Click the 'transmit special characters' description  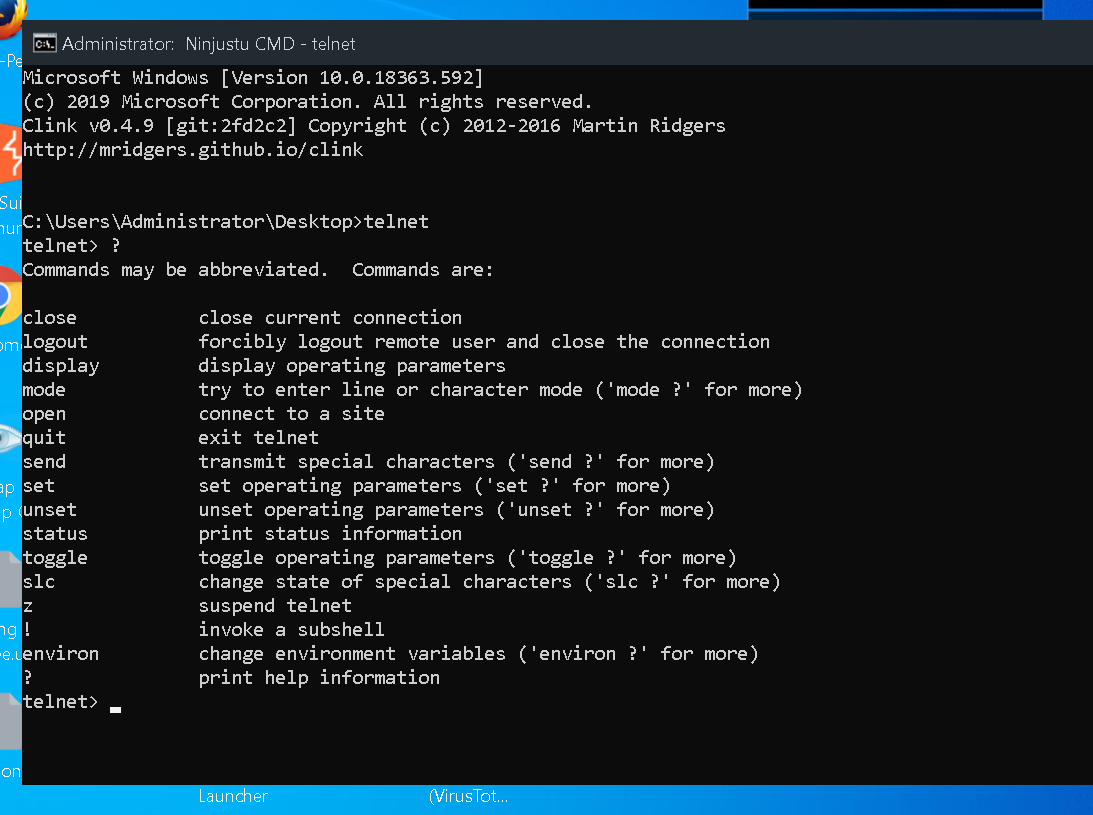click(457, 462)
